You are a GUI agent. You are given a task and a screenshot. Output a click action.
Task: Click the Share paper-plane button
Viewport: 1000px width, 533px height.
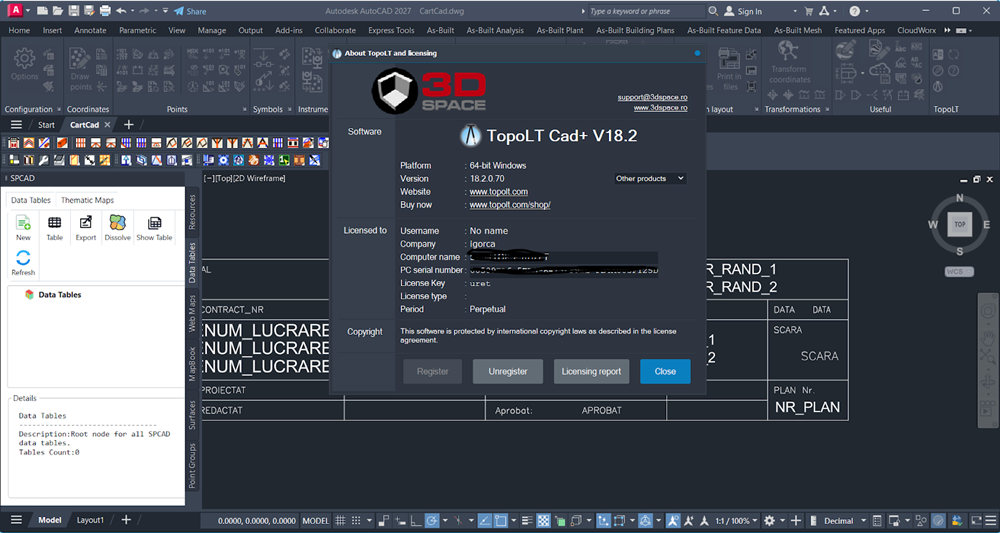click(x=190, y=11)
